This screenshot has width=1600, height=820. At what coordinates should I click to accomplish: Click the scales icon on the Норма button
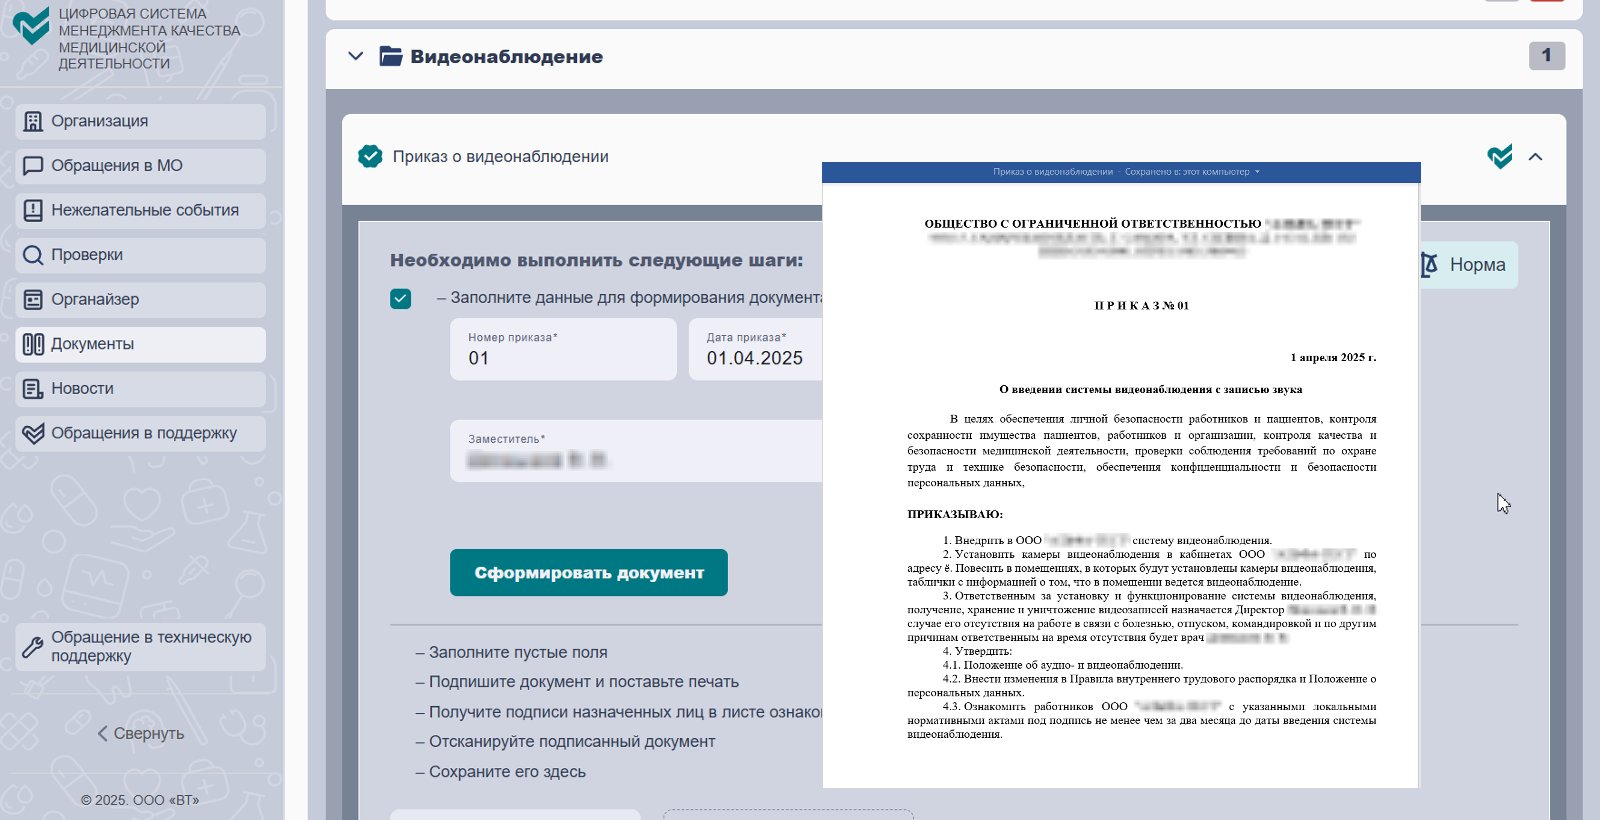click(x=1430, y=264)
